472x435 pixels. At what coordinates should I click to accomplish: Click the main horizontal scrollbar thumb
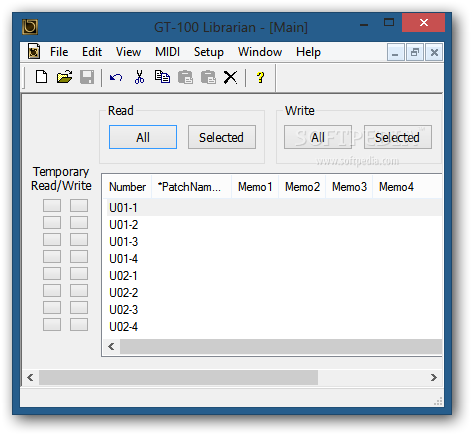click(178, 377)
